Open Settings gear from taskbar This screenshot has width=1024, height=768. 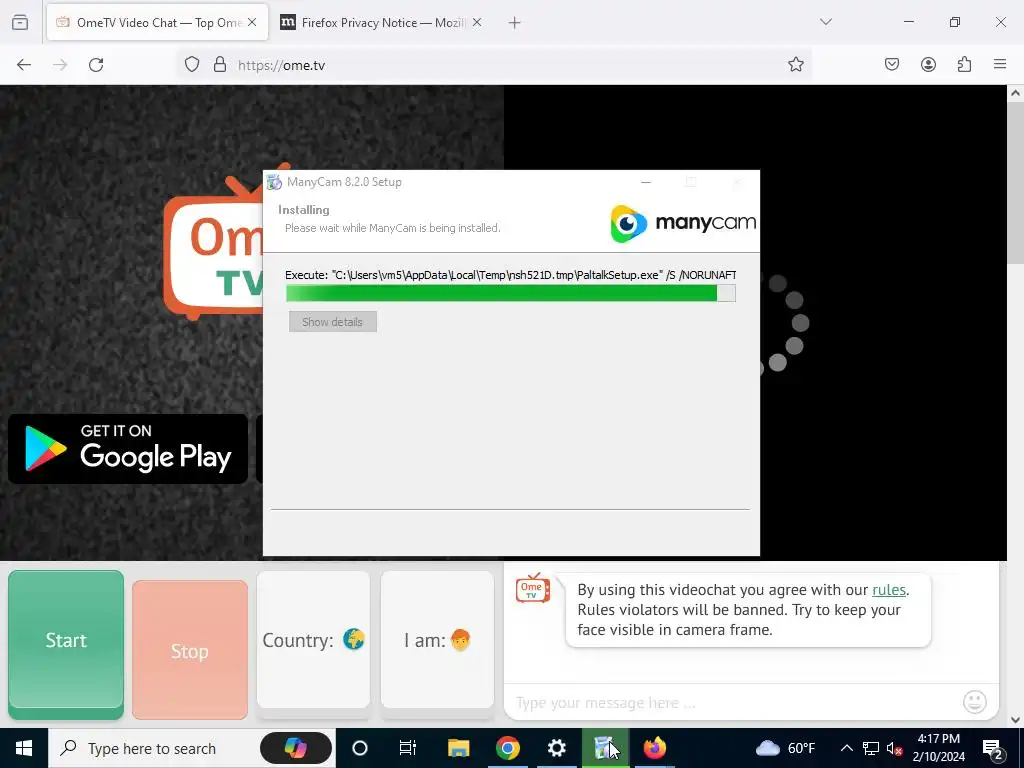[556, 748]
